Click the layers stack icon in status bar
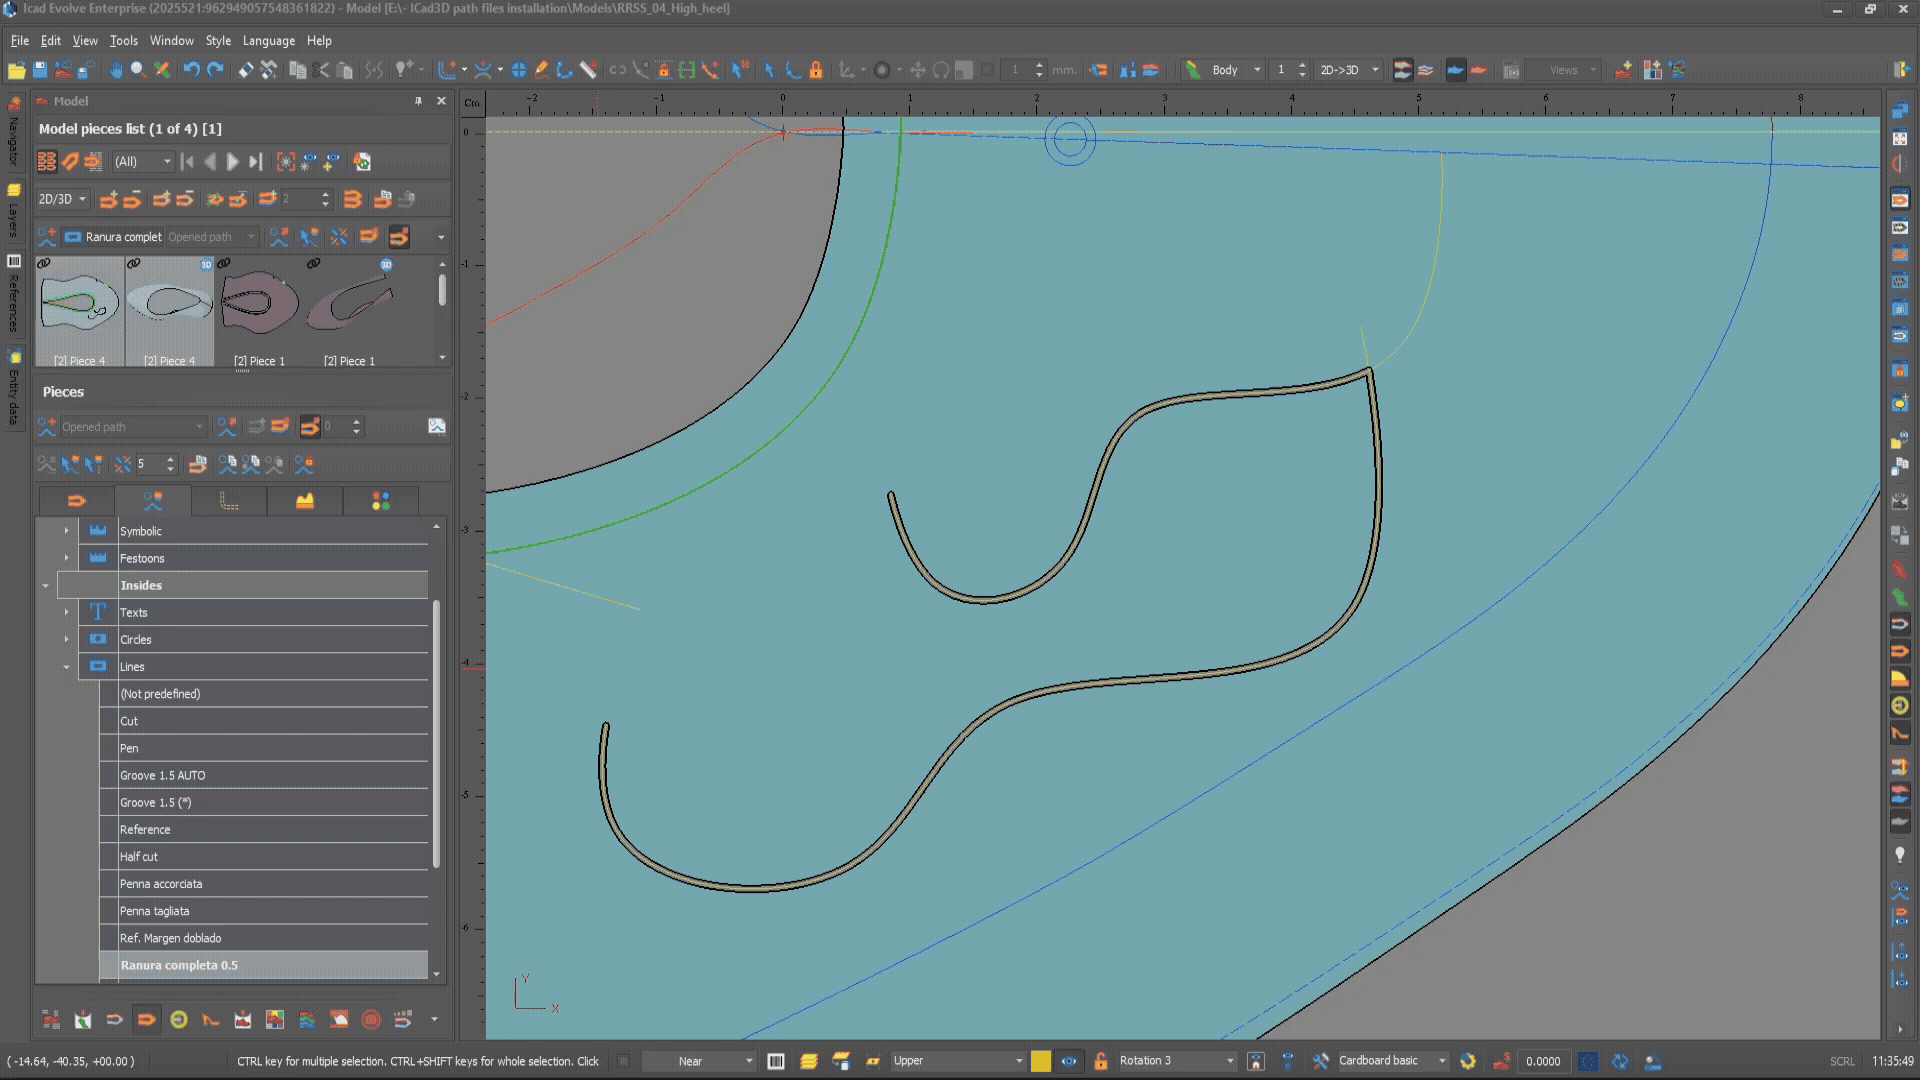Screen dimensions: 1920x1080 click(x=809, y=1061)
